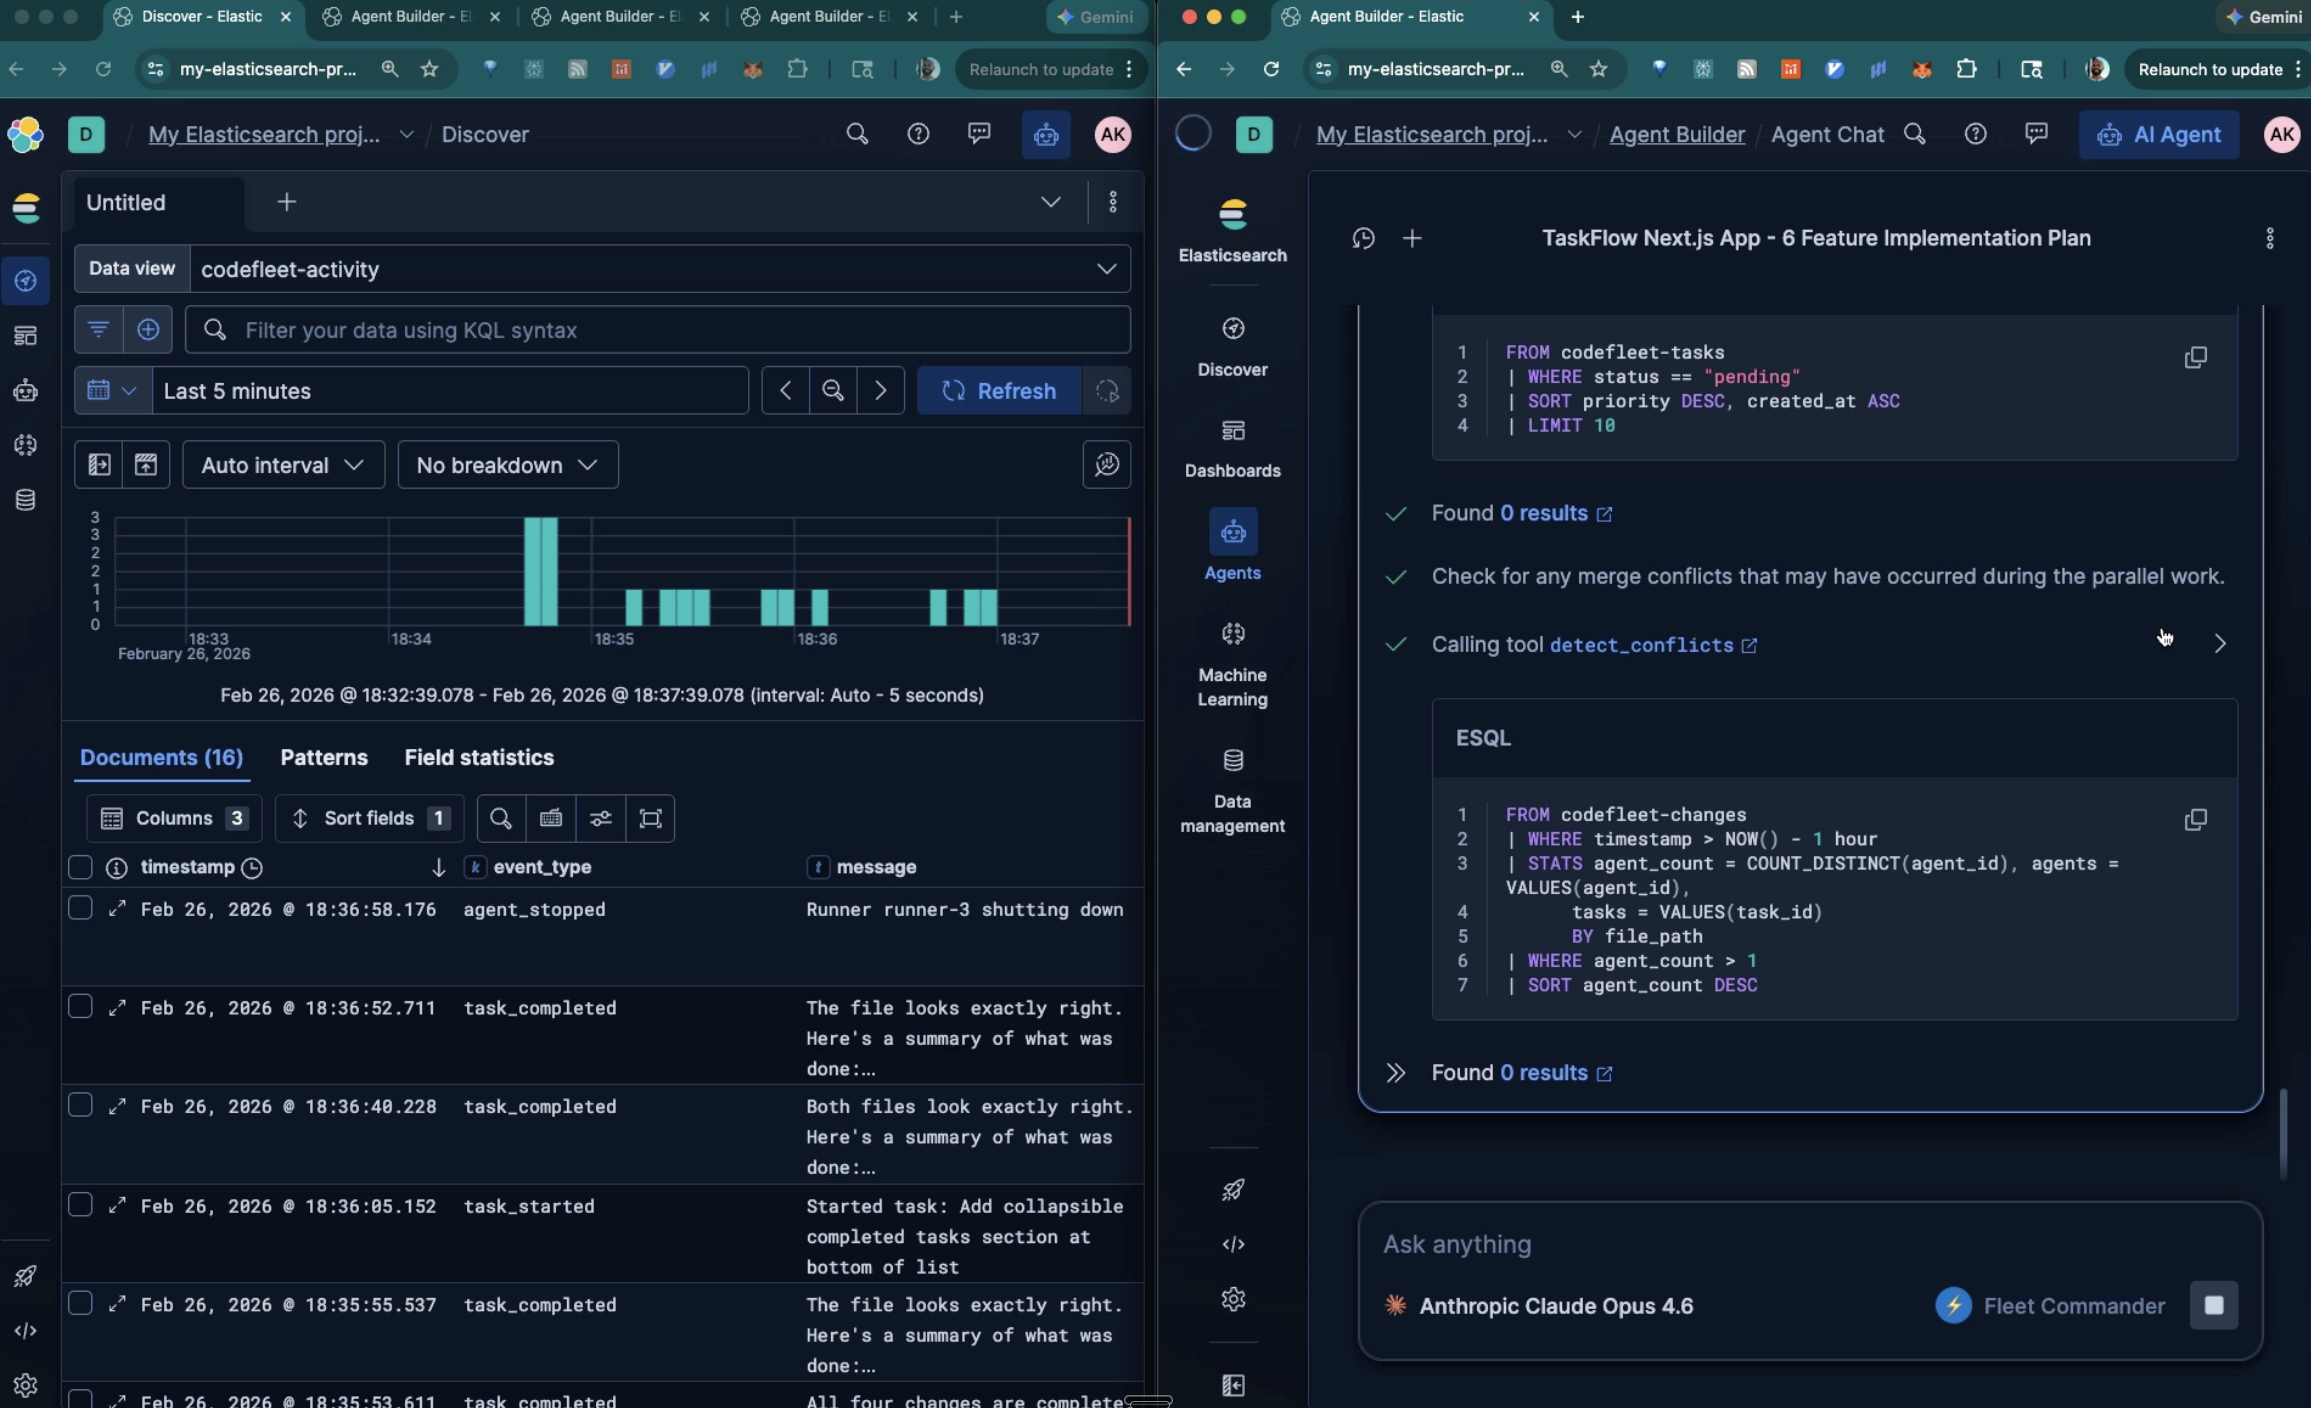Open conversation history clock icon

(1363, 238)
